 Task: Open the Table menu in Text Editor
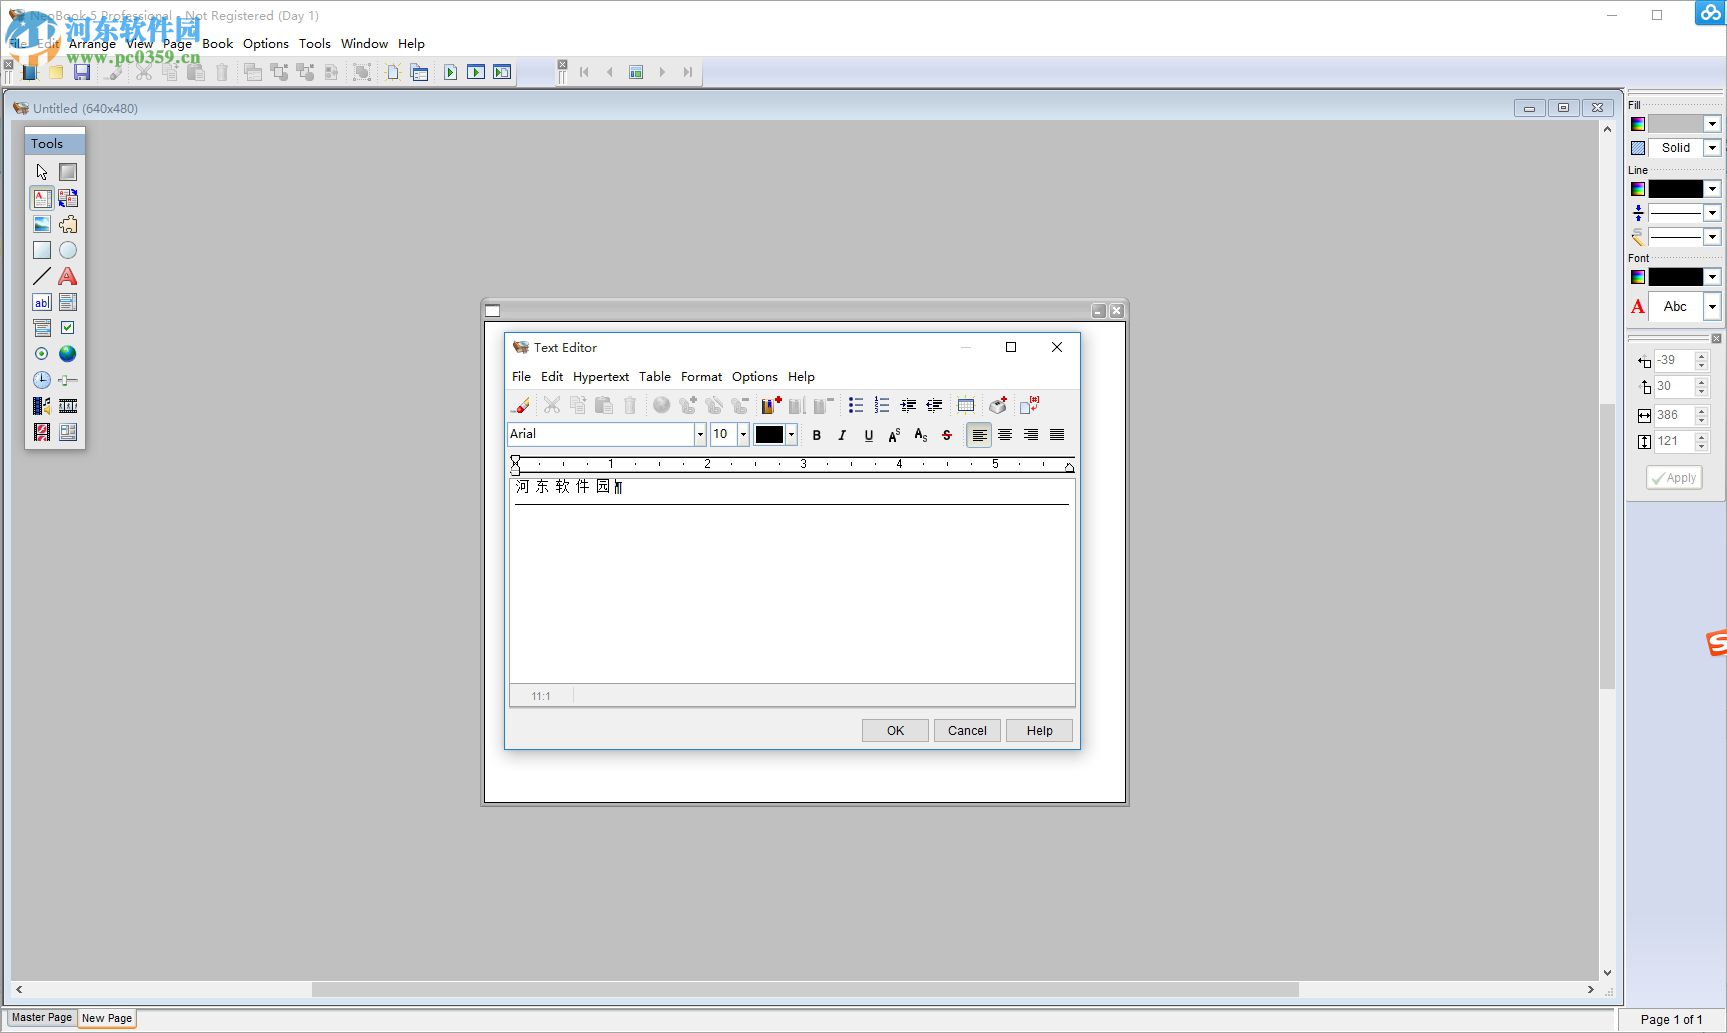point(655,377)
